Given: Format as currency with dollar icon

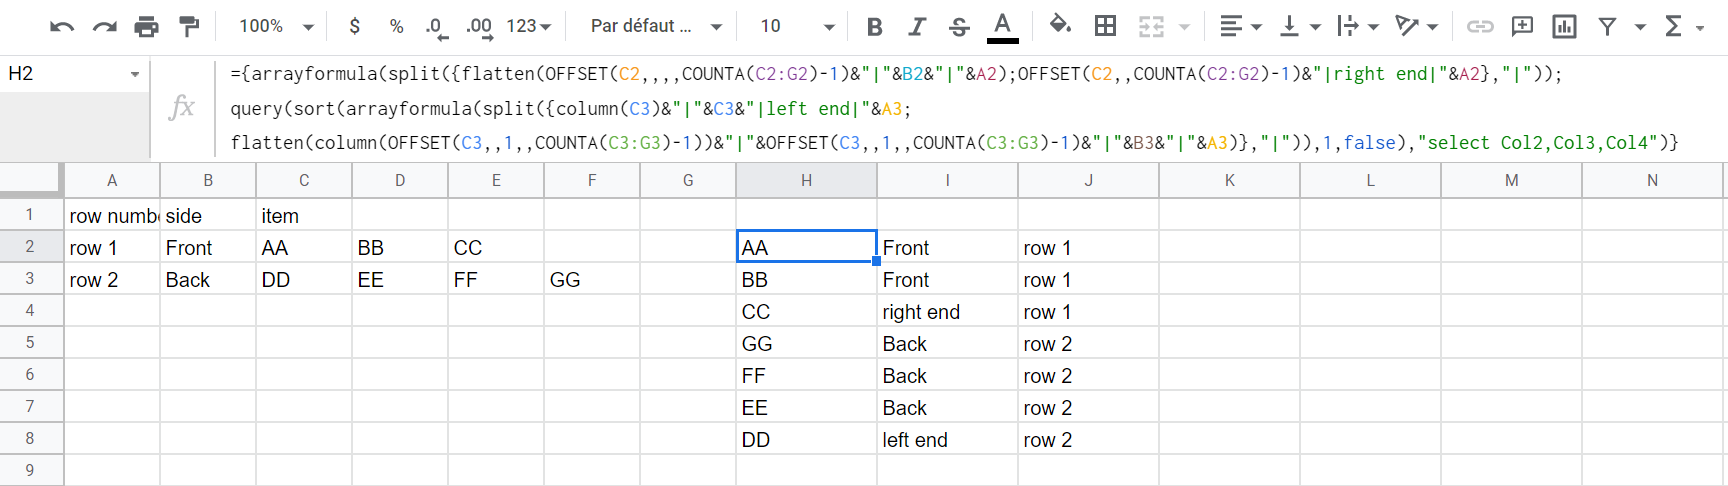Looking at the screenshot, I should click(354, 27).
